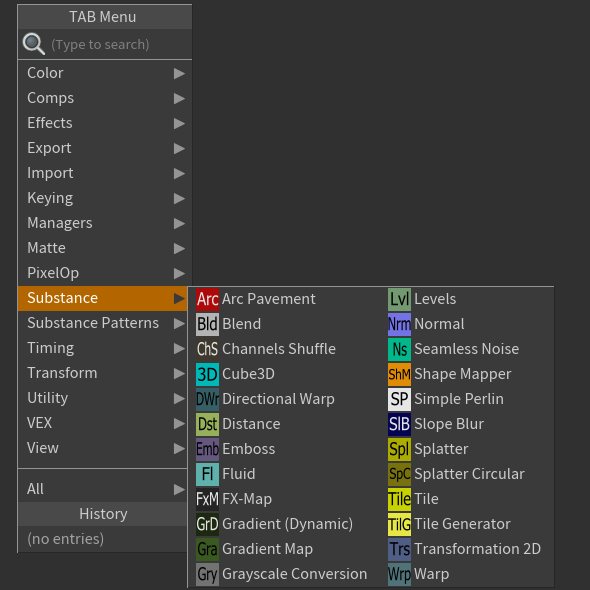Expand the Export submenu arrow
590x590 pixels.
coord(179,149)
